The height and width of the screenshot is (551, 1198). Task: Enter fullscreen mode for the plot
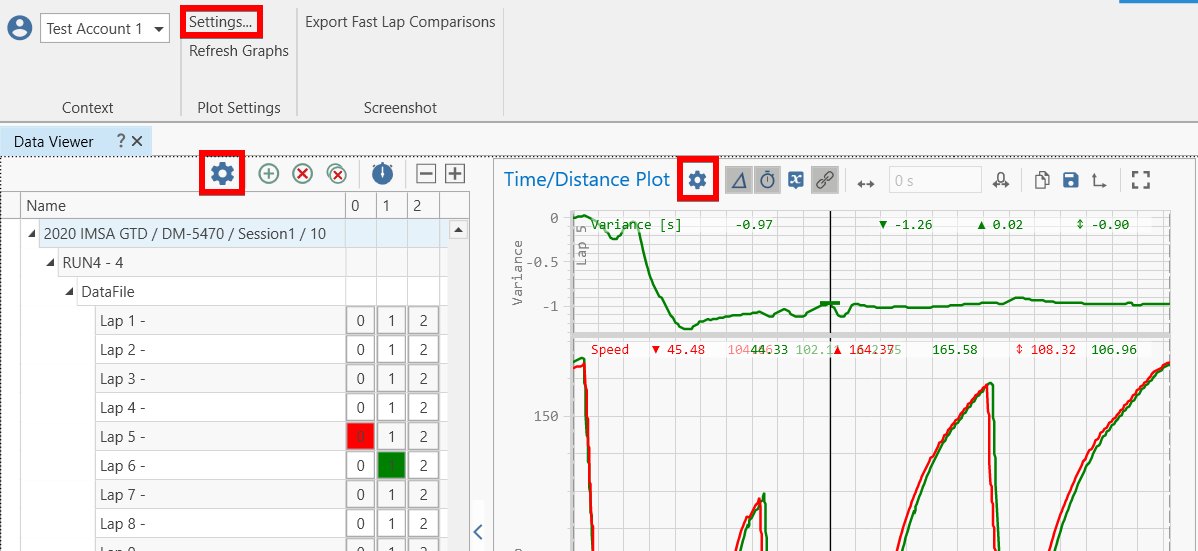coord(1141,180)
